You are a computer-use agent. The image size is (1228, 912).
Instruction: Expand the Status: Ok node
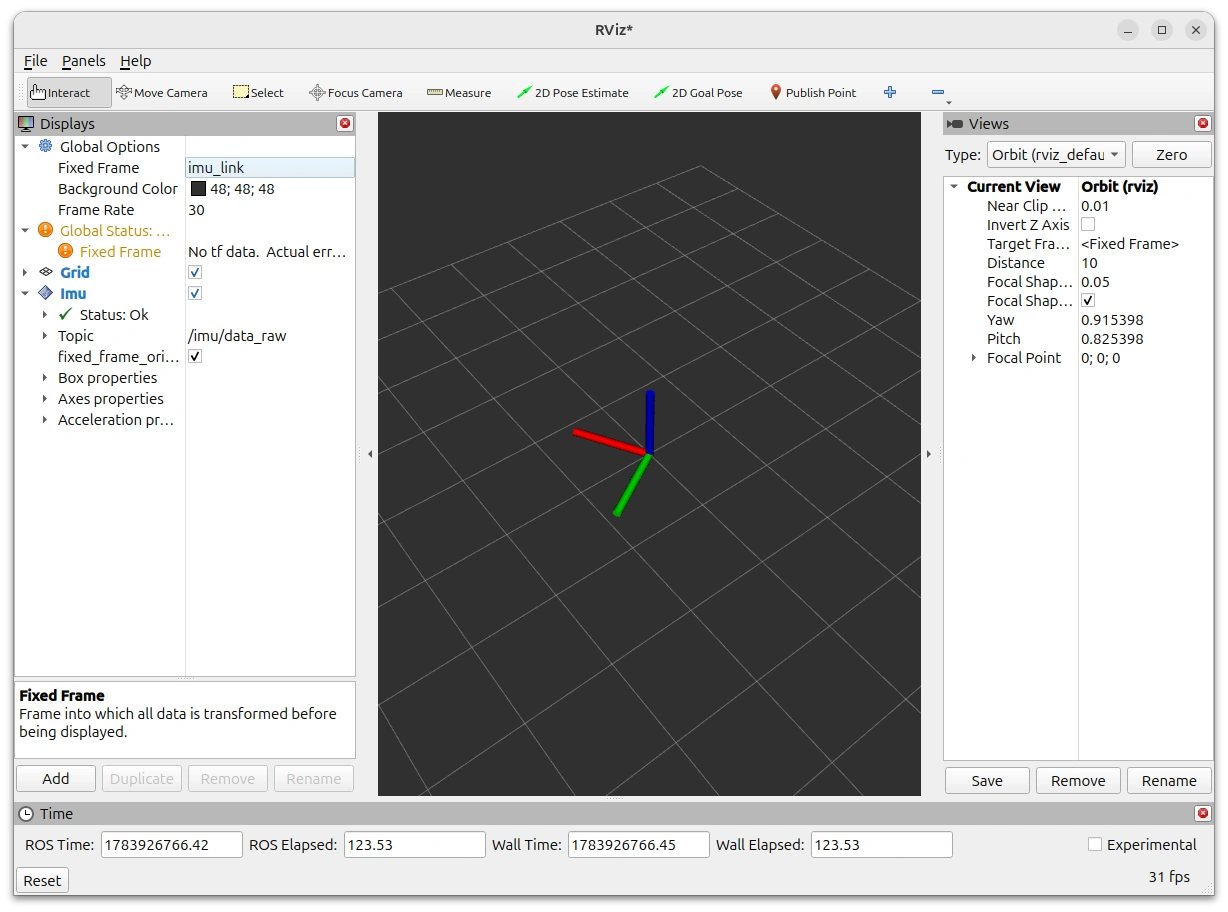[x=45, y=315]
